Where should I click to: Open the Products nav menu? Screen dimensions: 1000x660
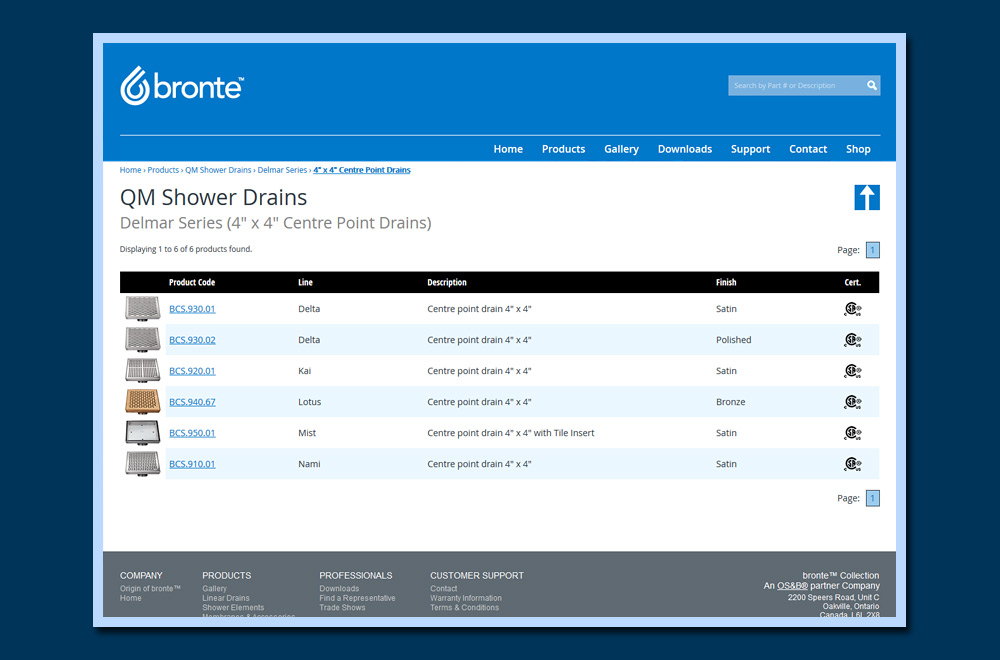[563, 149]
